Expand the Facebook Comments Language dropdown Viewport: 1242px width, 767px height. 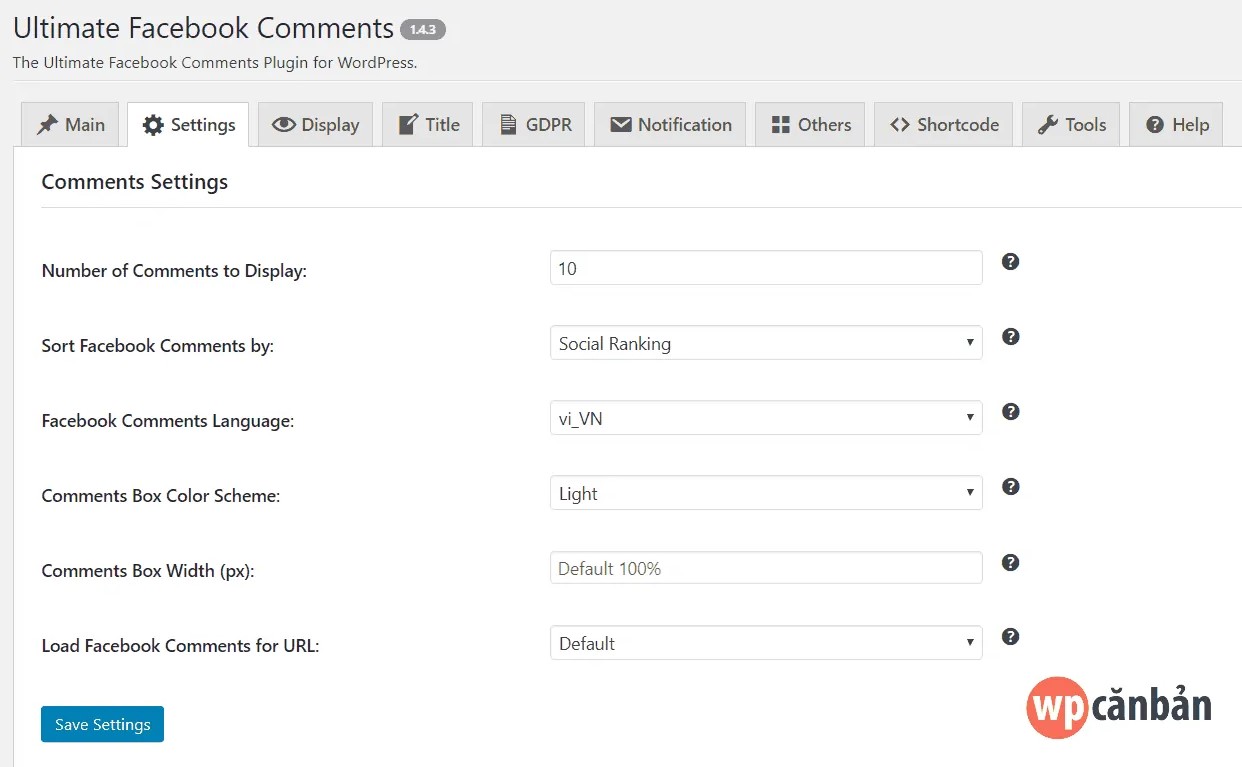[765, 418]
